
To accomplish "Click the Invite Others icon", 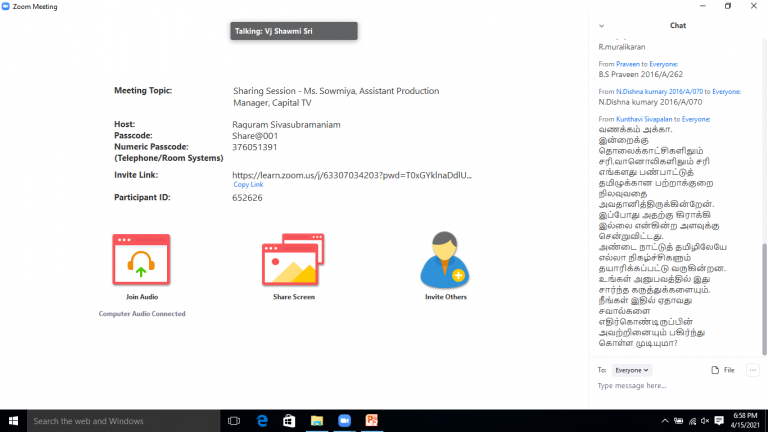I will coord(445,260).
